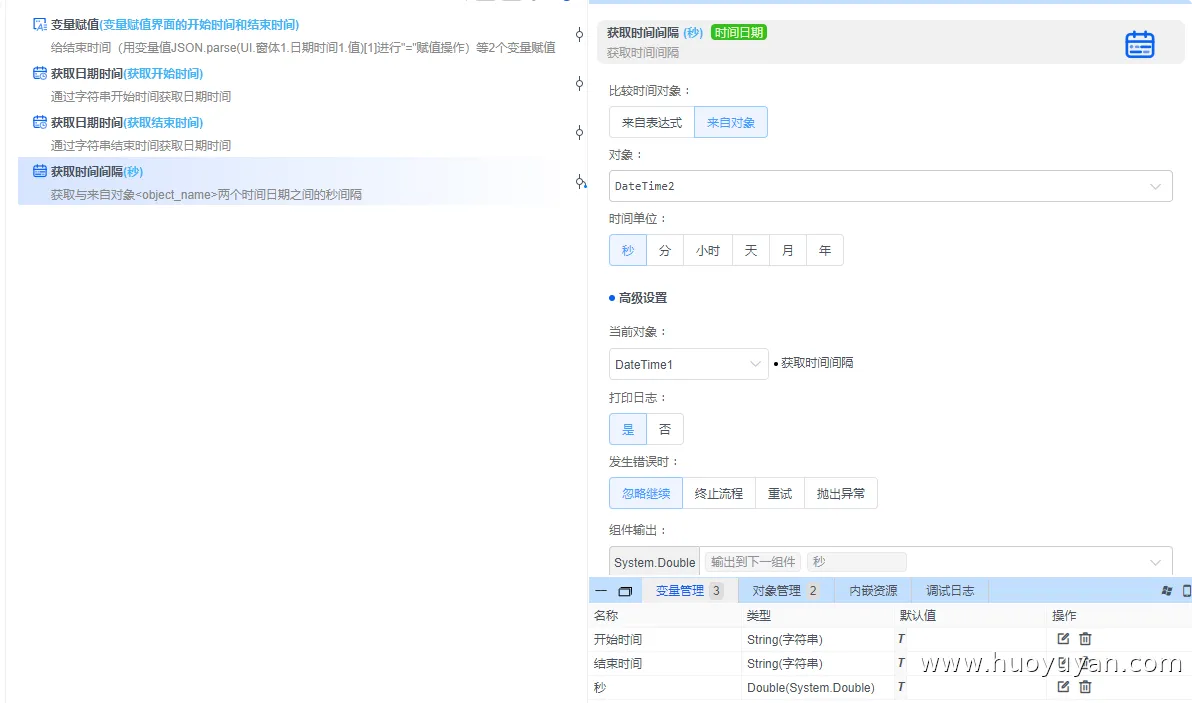
Task: Click the 变量赋值 step icon
Action: tap(40, 24)
